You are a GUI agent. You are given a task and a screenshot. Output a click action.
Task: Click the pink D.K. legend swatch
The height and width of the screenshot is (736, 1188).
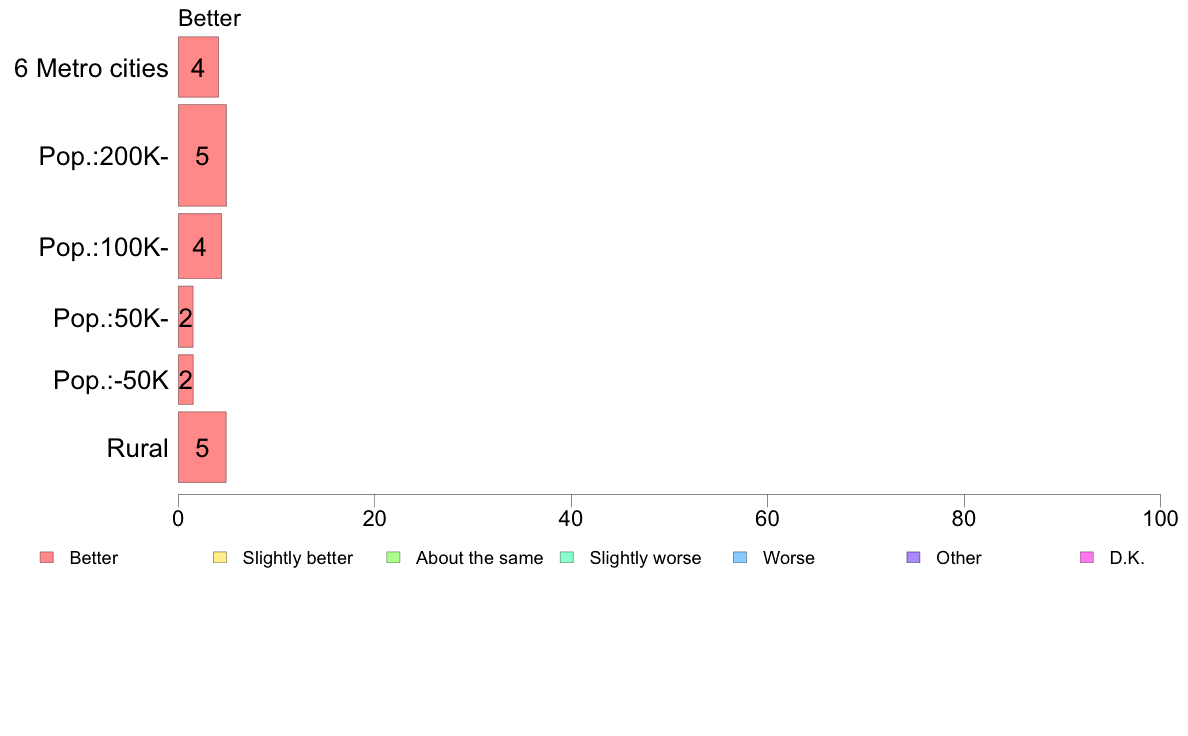pos(1087,558)
